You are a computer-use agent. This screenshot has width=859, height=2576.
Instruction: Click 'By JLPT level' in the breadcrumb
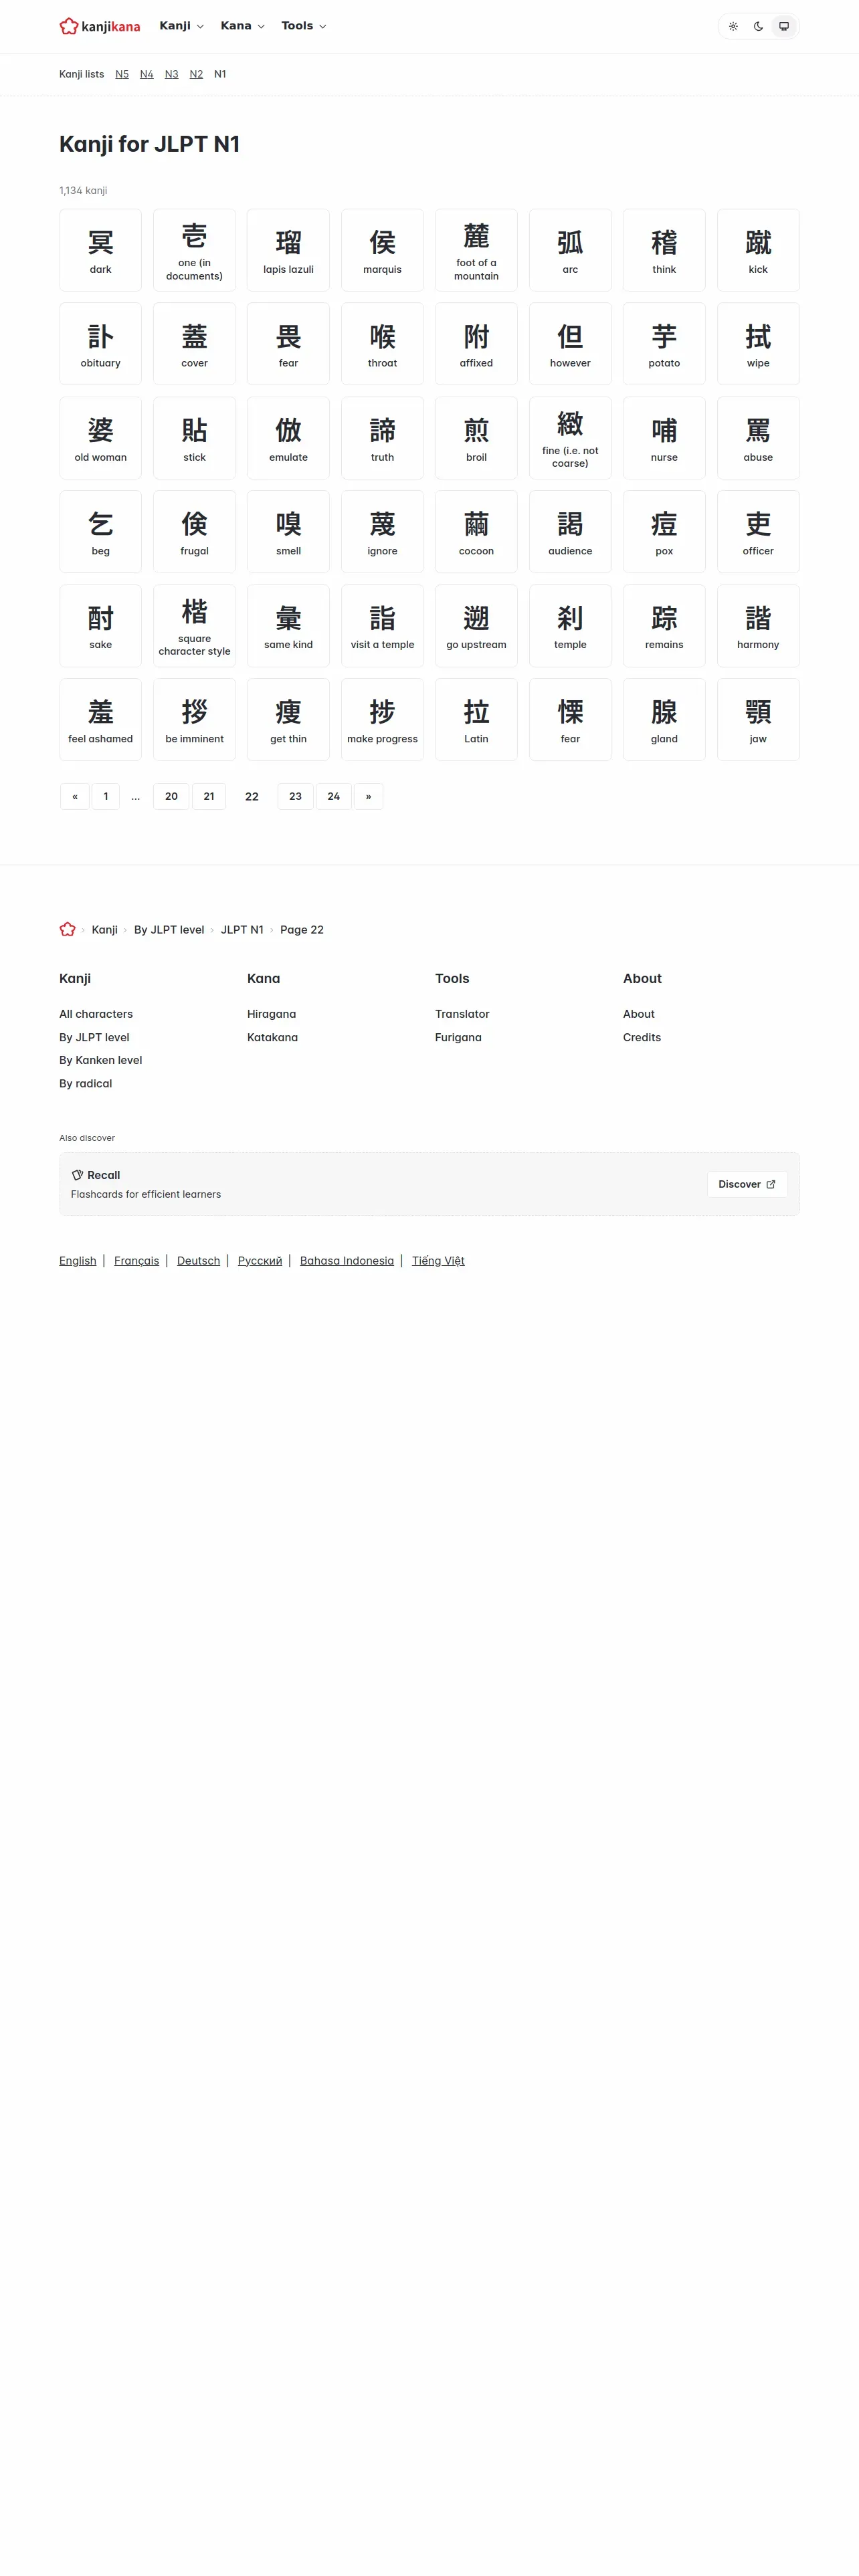169,930
